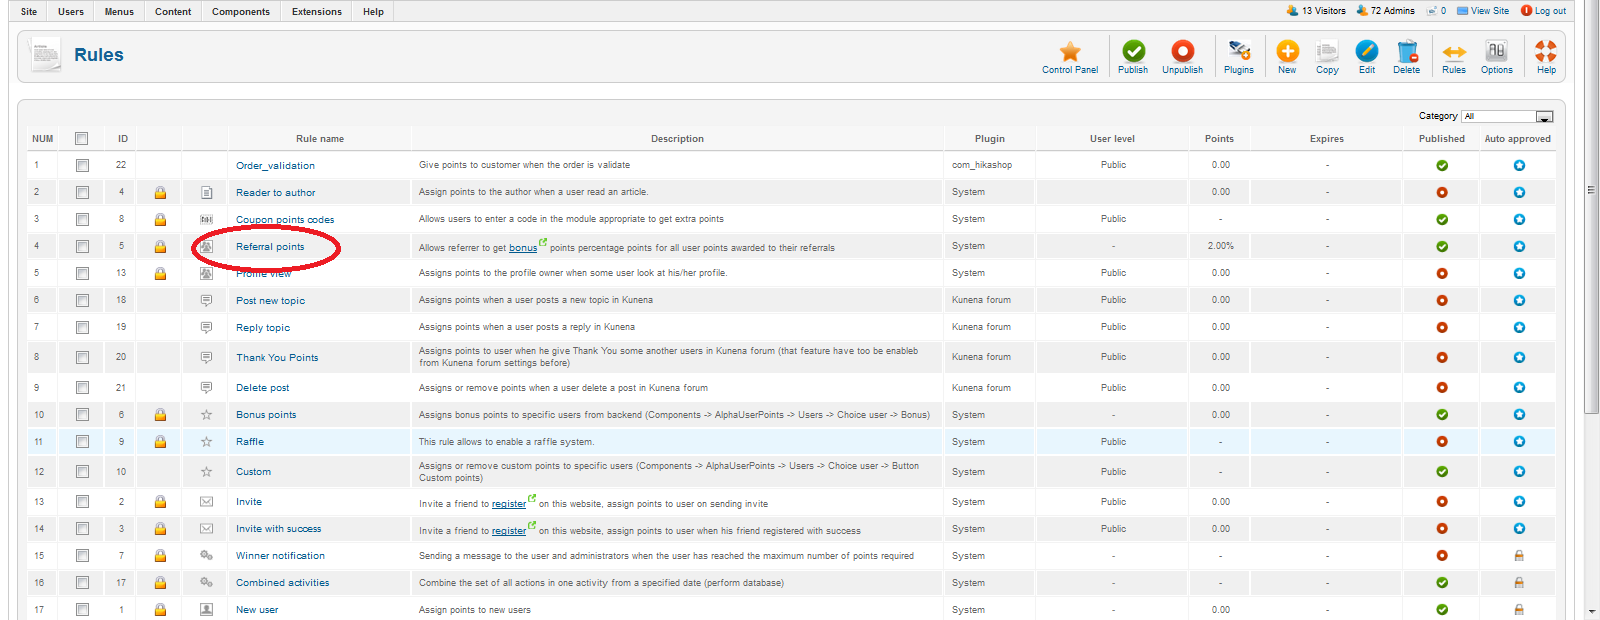This screenshot has height=620, width=1600.
Task: Check the box for Invite with success row
Action: coord(82,528)
